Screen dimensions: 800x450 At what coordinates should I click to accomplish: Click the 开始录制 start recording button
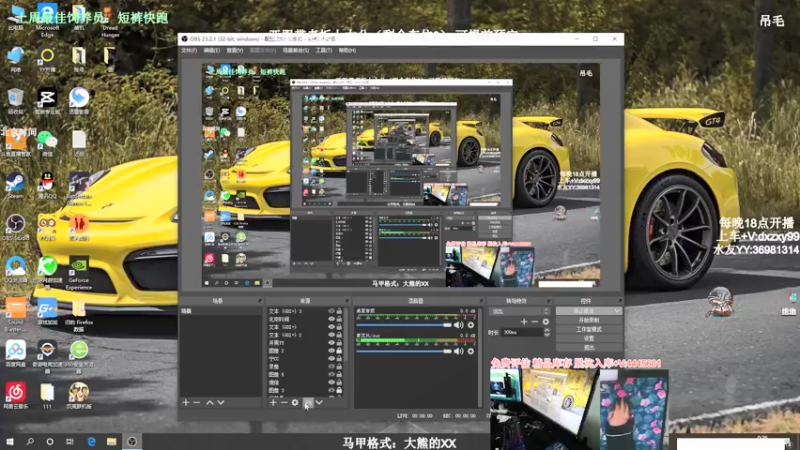pos(589,320)
